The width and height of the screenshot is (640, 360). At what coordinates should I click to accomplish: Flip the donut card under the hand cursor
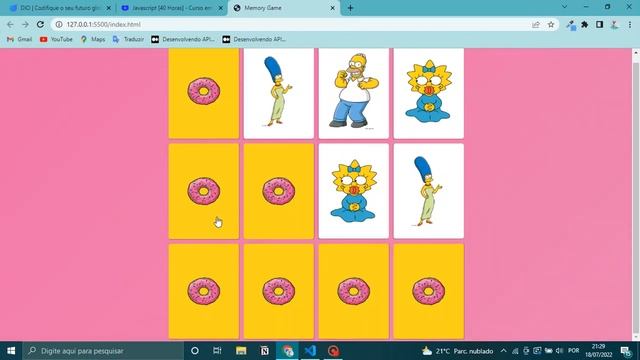[204, 191]
